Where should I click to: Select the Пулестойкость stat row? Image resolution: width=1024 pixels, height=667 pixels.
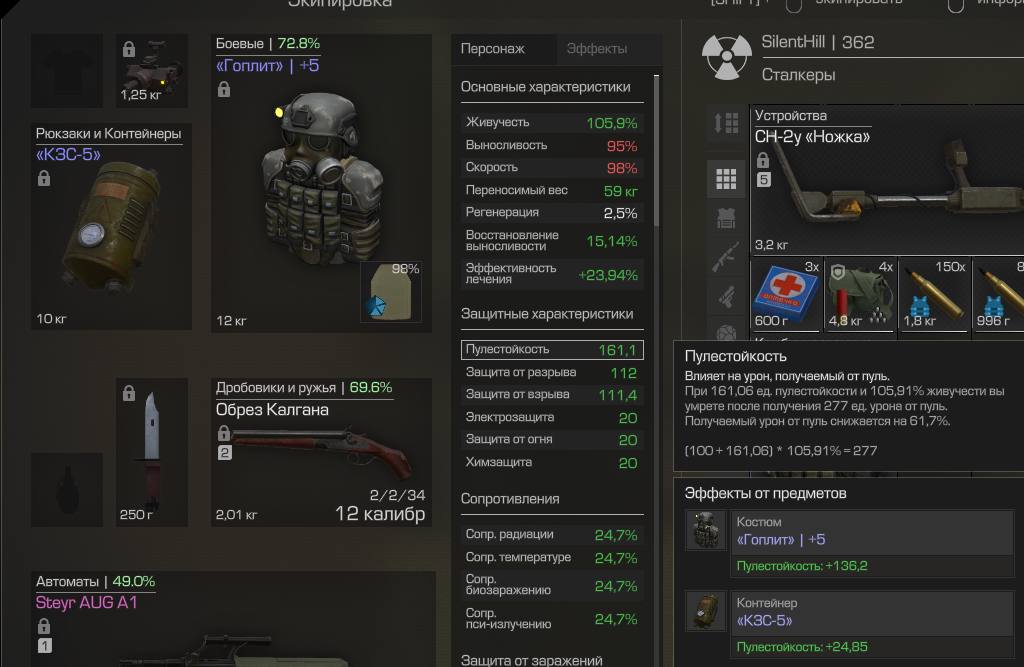(x=552, y=350)
